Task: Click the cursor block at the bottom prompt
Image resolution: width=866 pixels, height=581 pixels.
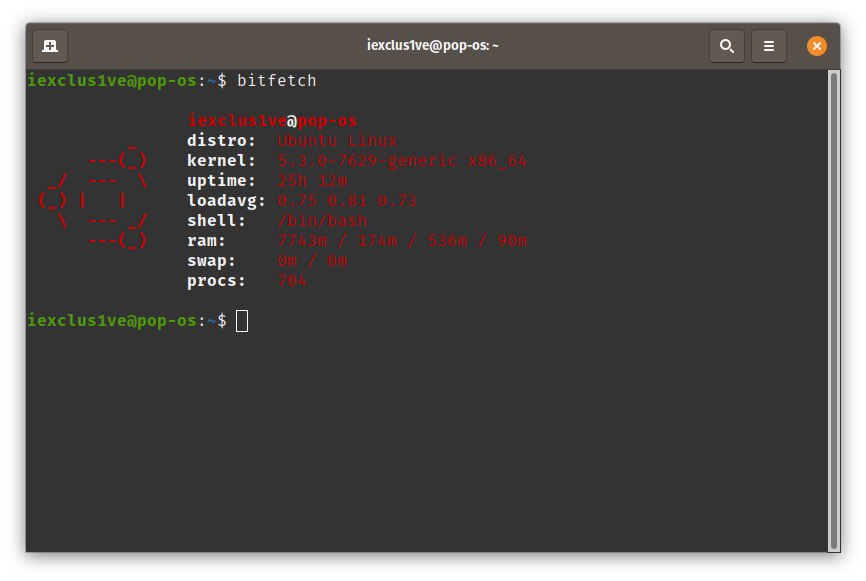Action: coord(242,321)
